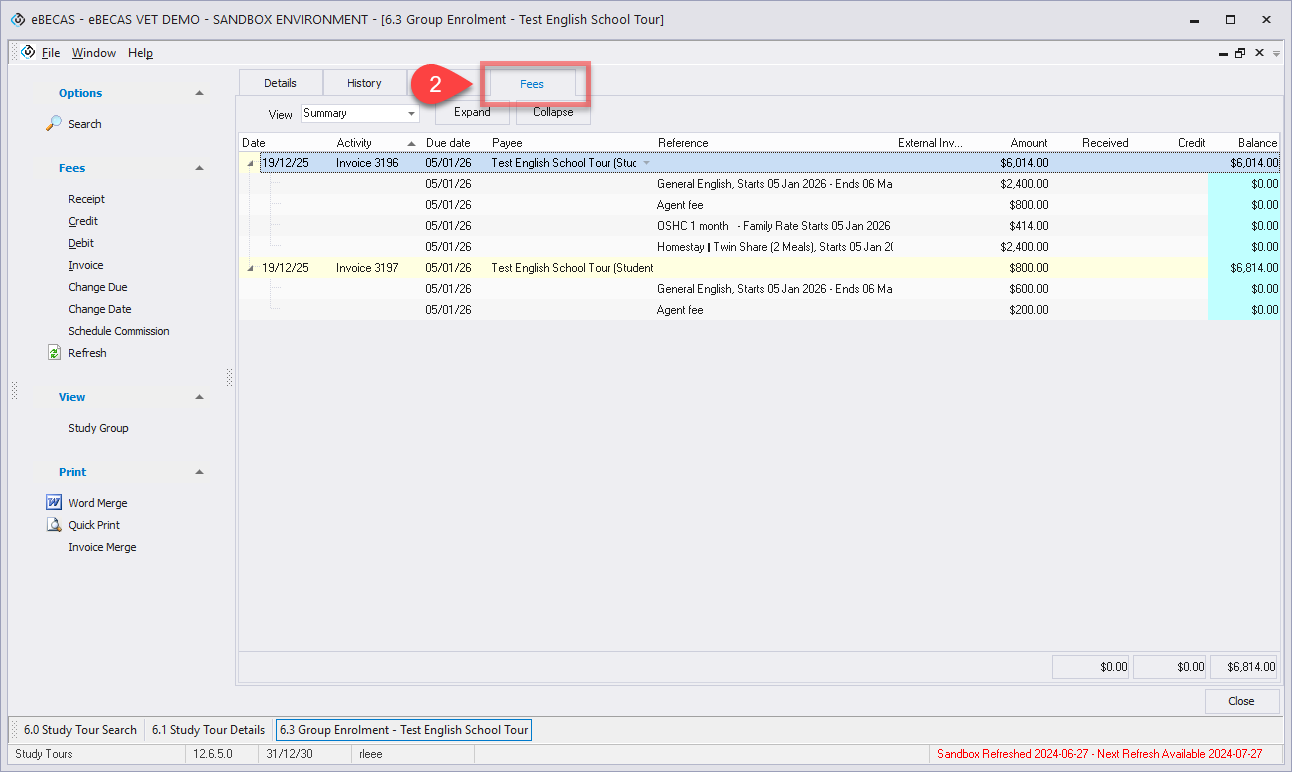Click the Search magnifier icon
Viewport: 1292px width, 772px height.
coord(54,124)
